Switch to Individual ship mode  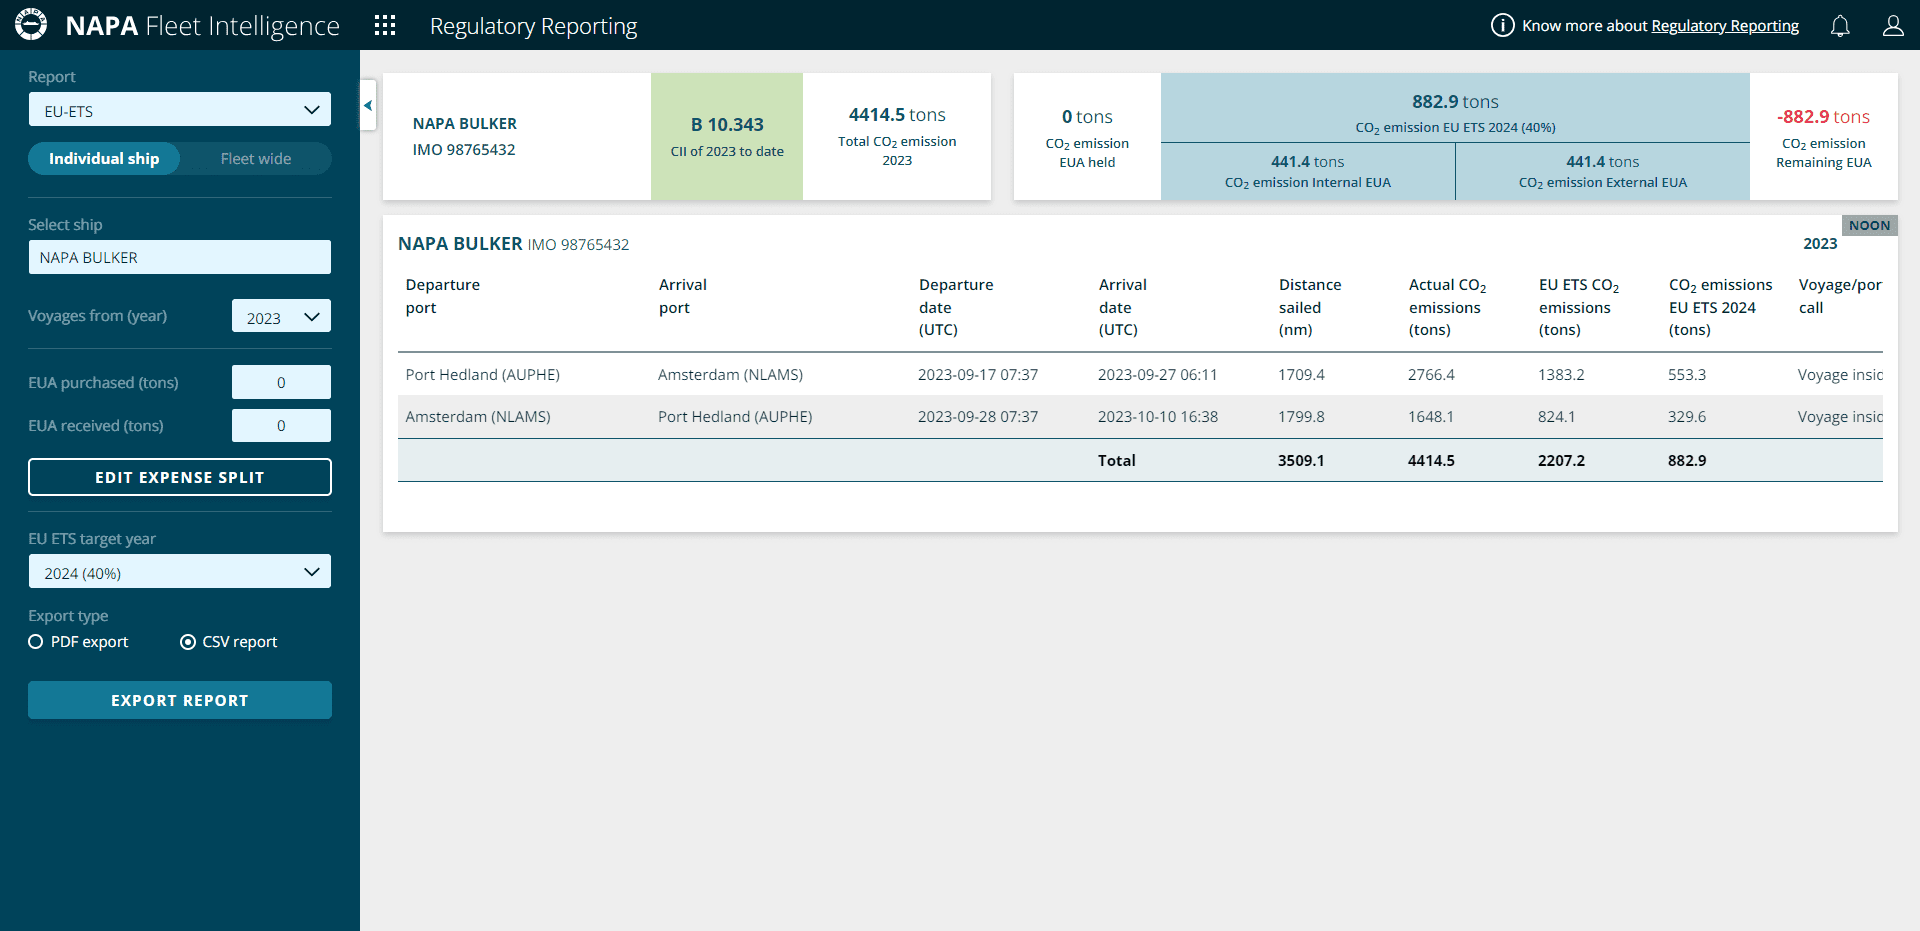(x=104, y=159)
